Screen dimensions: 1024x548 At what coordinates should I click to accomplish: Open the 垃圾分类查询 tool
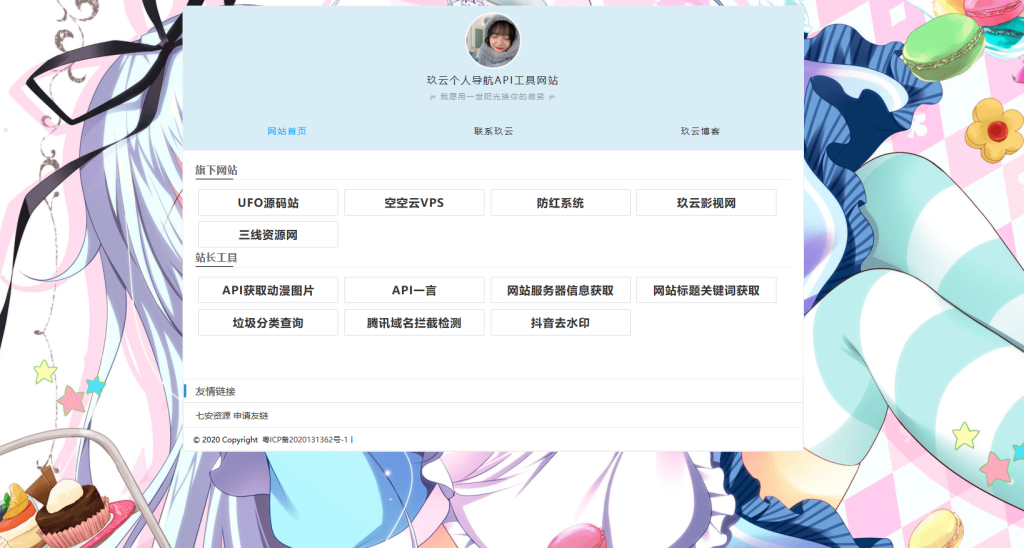coord(268,323)
